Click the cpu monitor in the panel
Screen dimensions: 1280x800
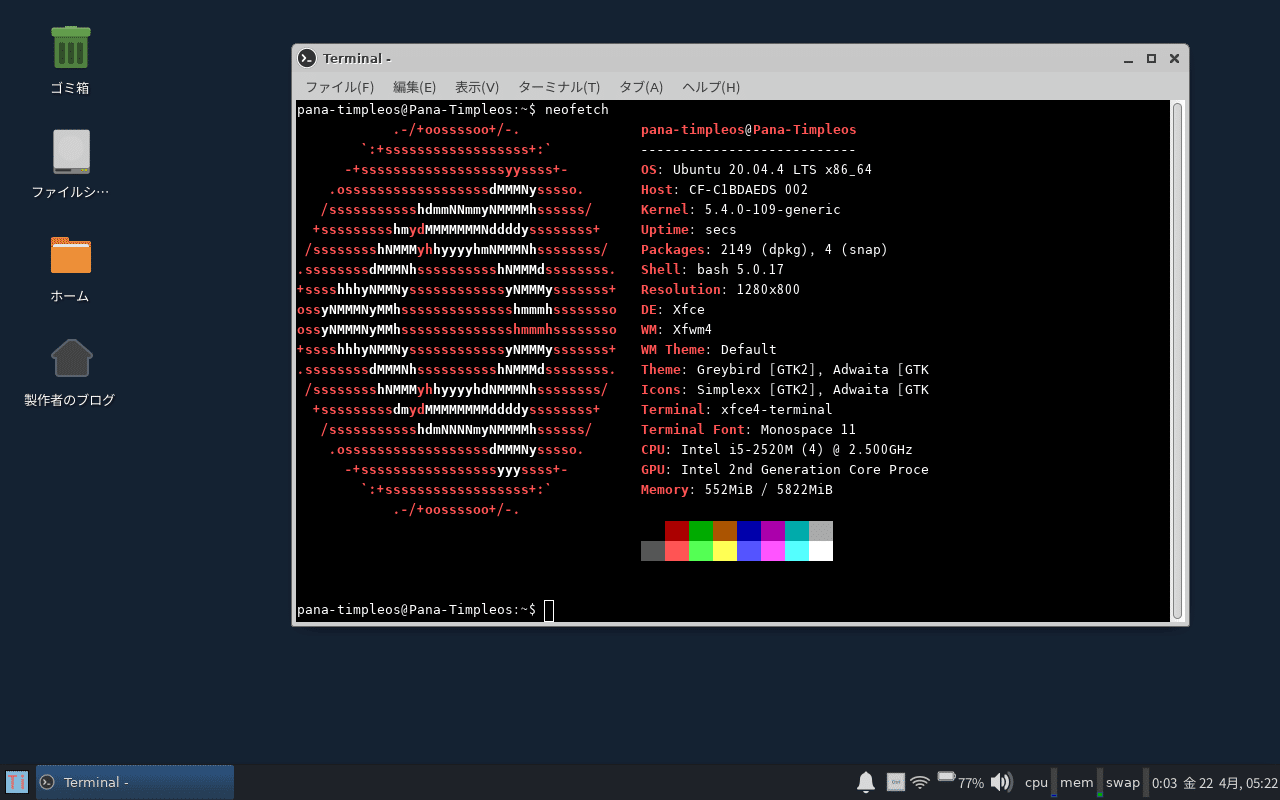coord(1041,782)
